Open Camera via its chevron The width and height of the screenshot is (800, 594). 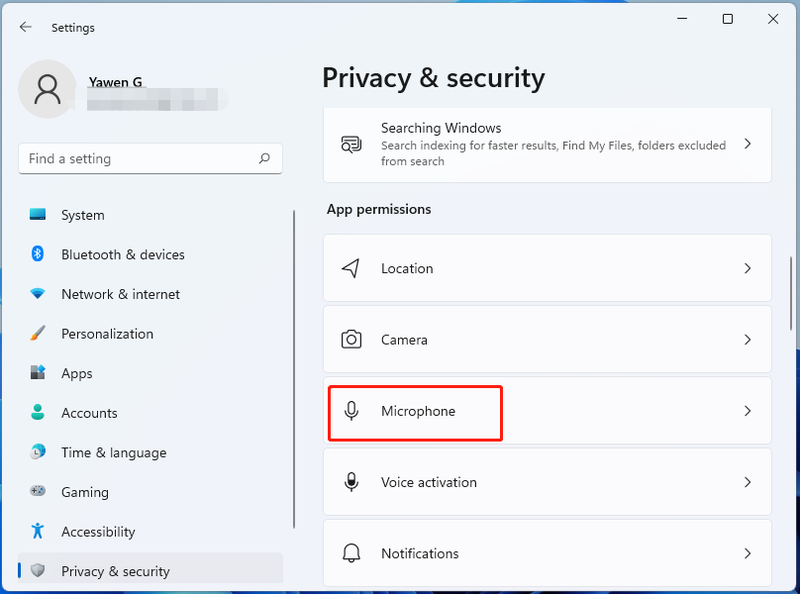click(747, 339)
